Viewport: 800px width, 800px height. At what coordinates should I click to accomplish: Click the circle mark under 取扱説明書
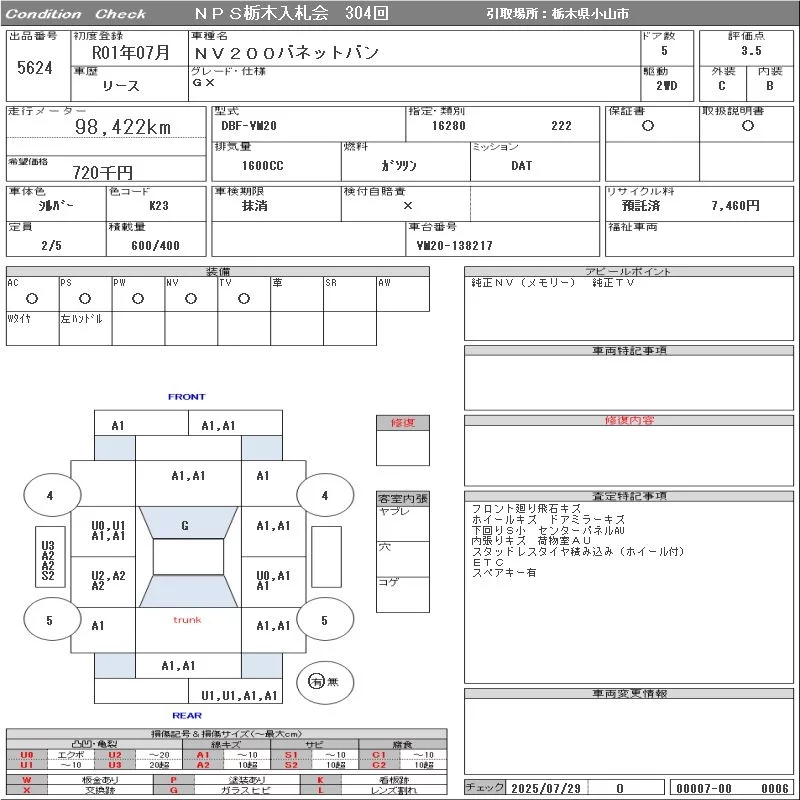(748, 126)
